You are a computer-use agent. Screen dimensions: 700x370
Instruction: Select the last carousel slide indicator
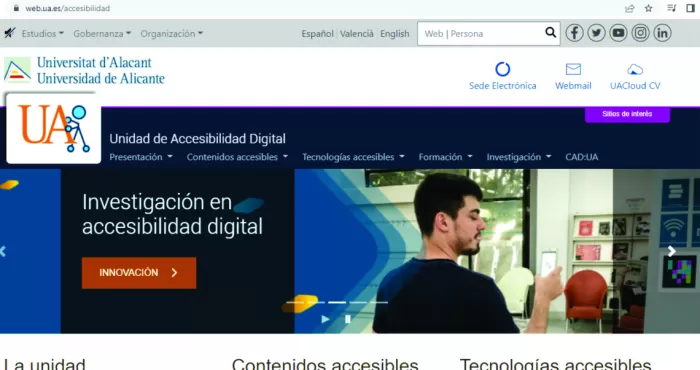379,303
